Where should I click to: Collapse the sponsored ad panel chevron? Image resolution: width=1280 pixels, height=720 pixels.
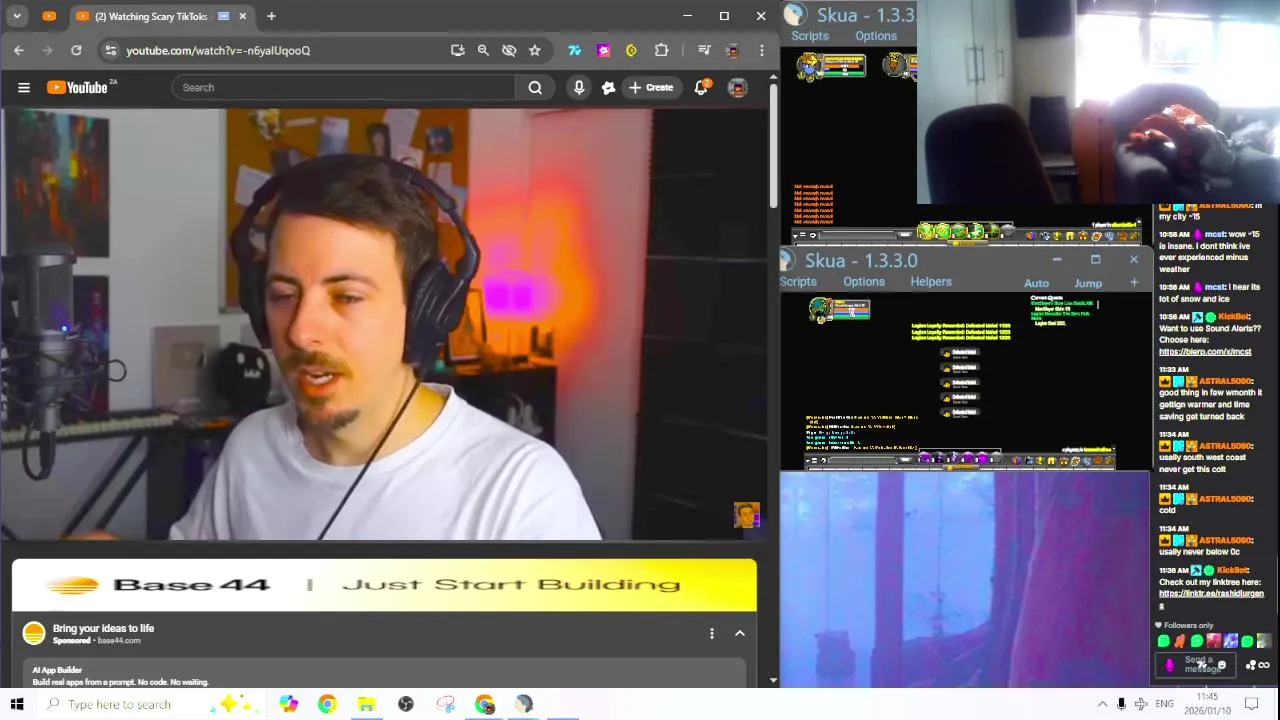pos(740,633)
